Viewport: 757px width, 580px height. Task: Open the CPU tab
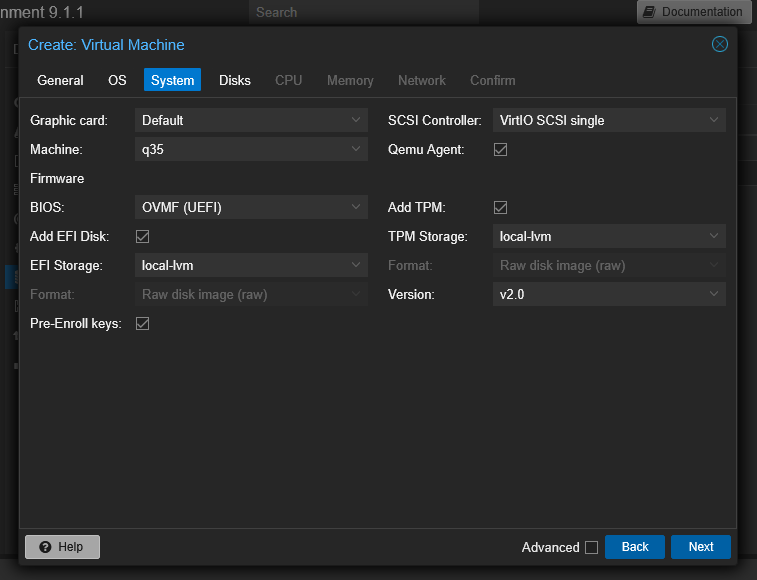(289, 80)
